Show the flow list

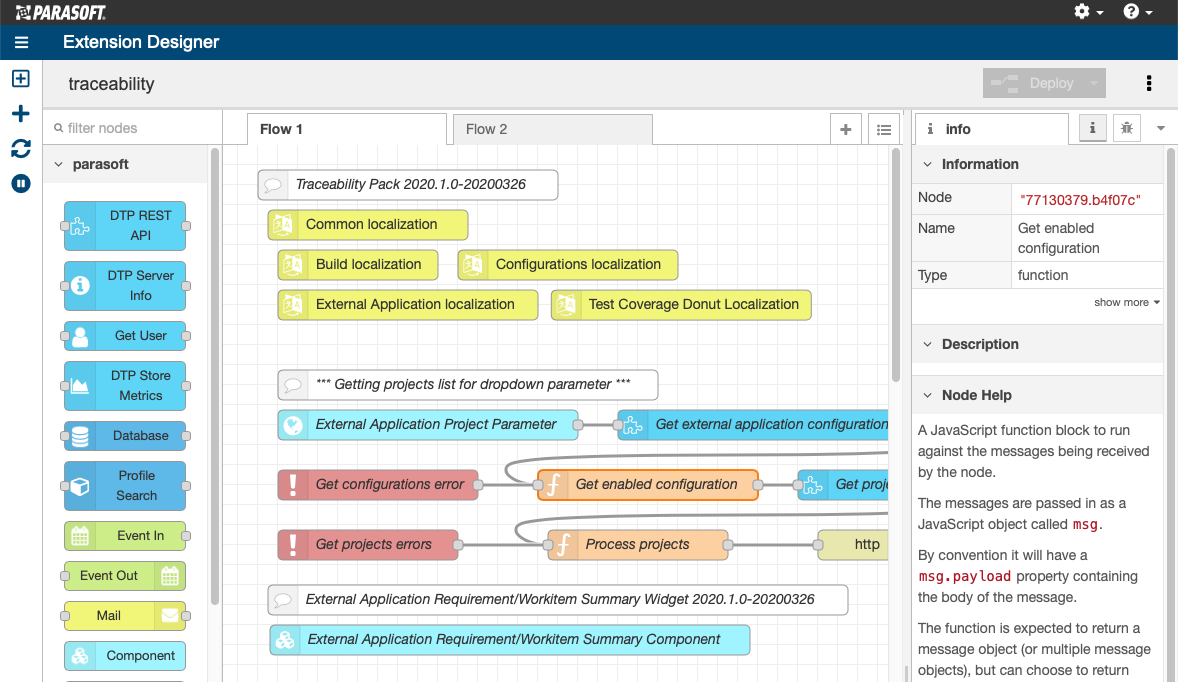(x=884, y=129)
